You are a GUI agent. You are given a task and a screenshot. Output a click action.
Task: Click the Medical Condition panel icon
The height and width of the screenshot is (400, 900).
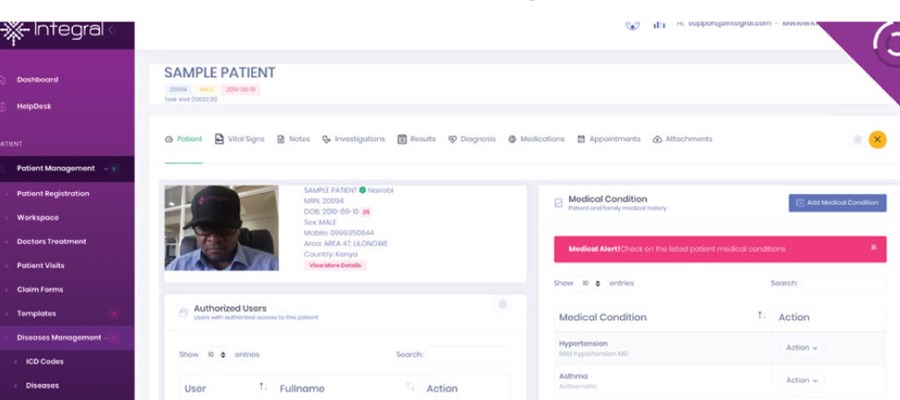558,202
